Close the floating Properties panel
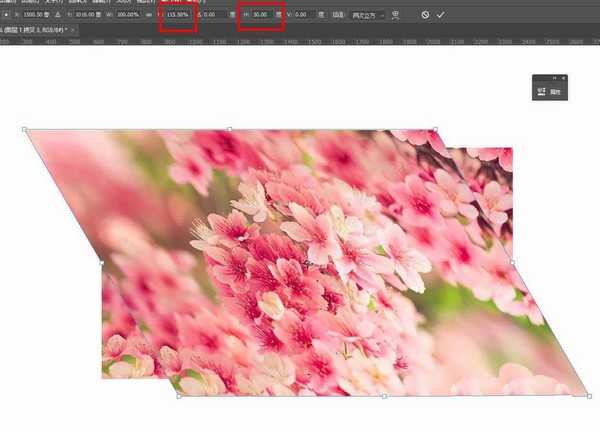 click(563, 77)
